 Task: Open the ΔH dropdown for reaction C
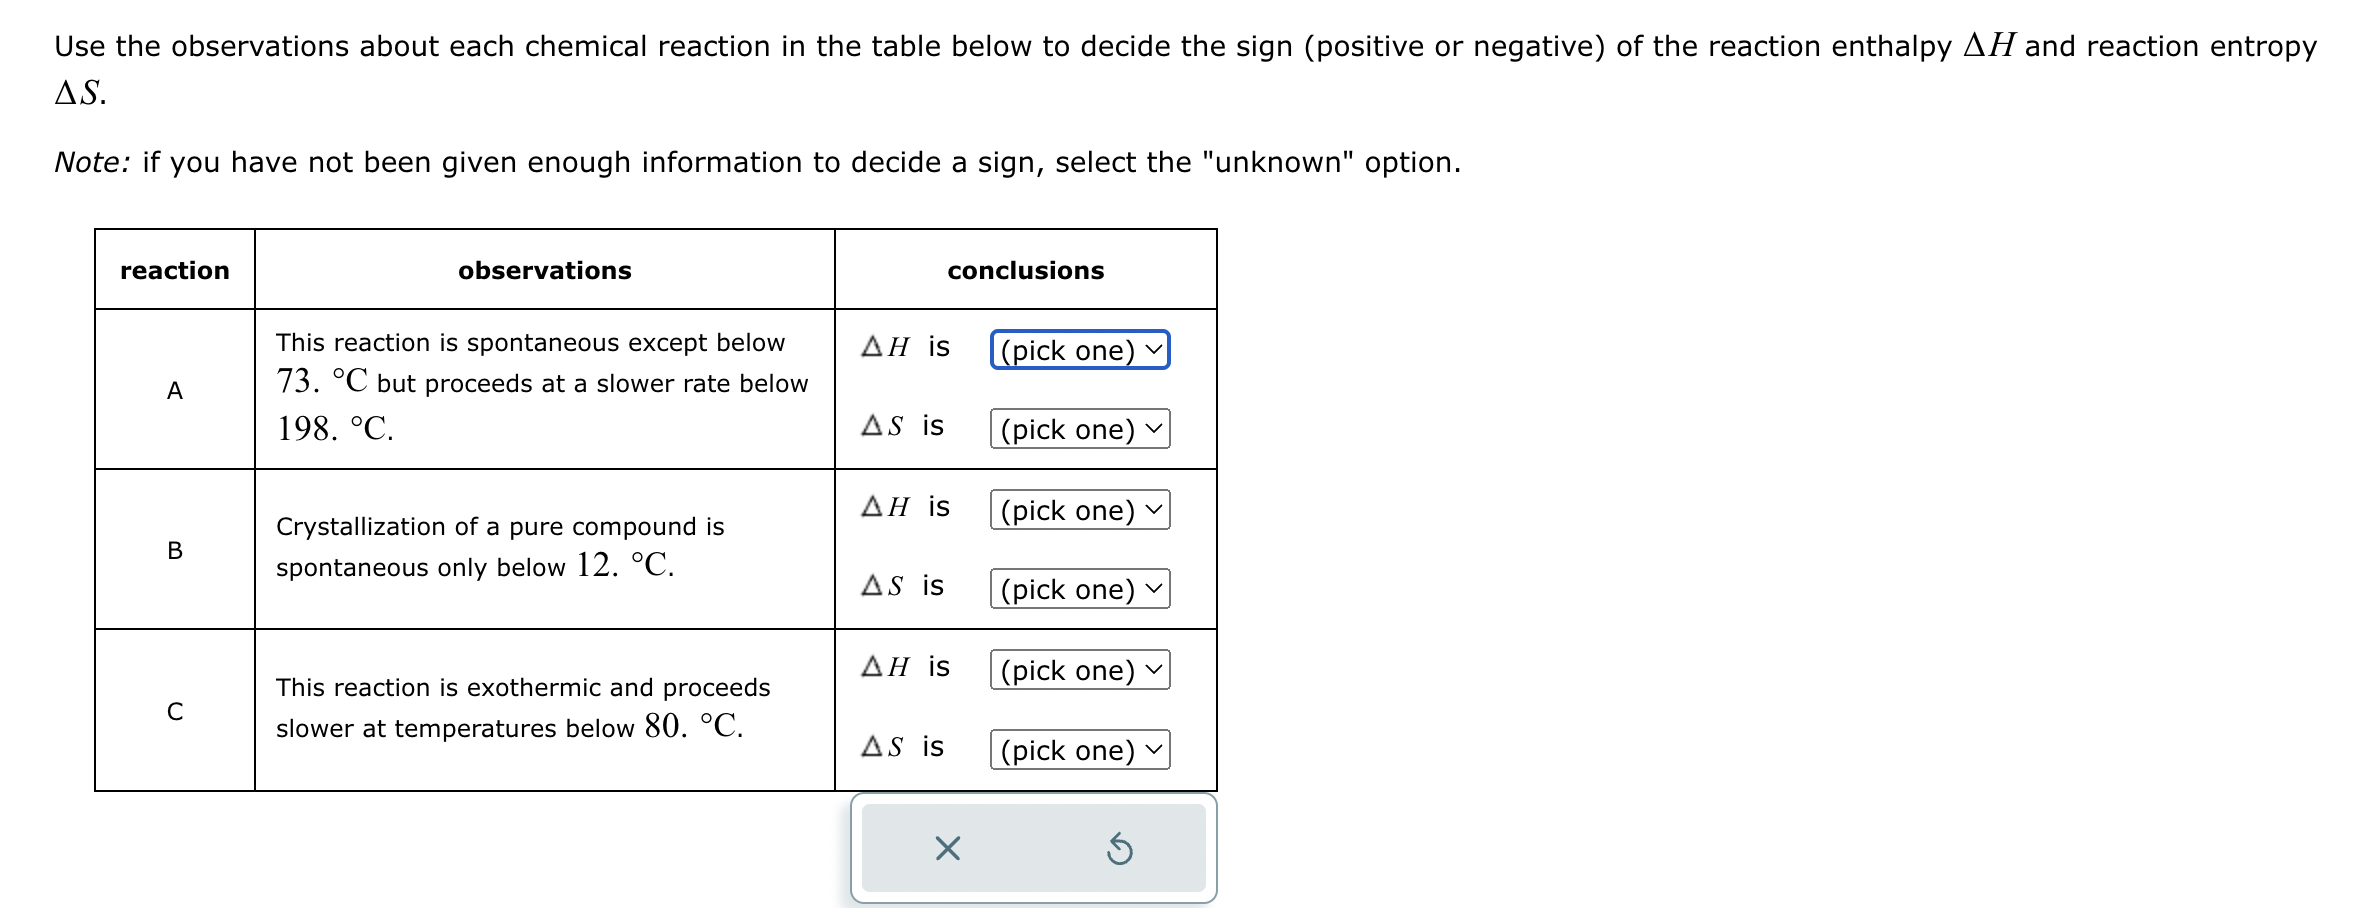point(1078,670)
